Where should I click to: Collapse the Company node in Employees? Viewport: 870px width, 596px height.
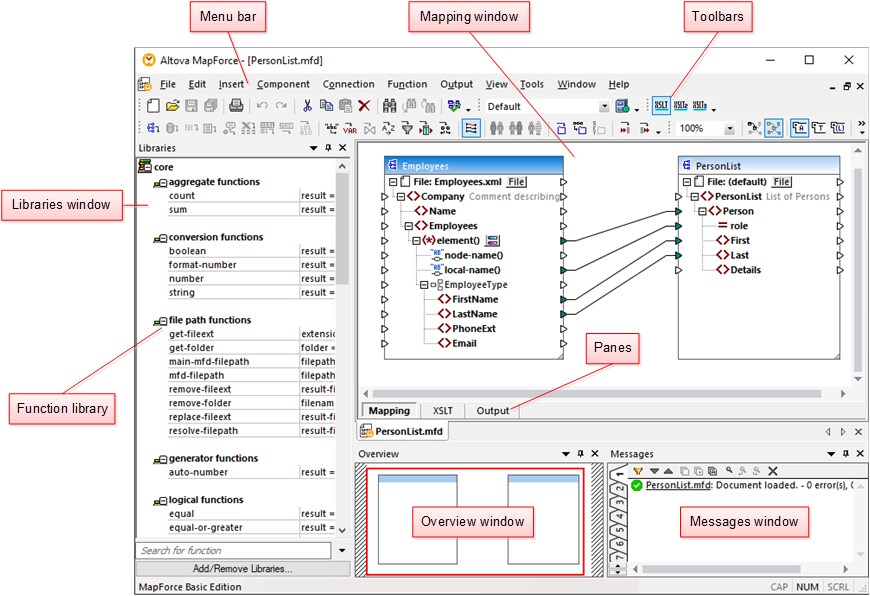pos(401,196)
